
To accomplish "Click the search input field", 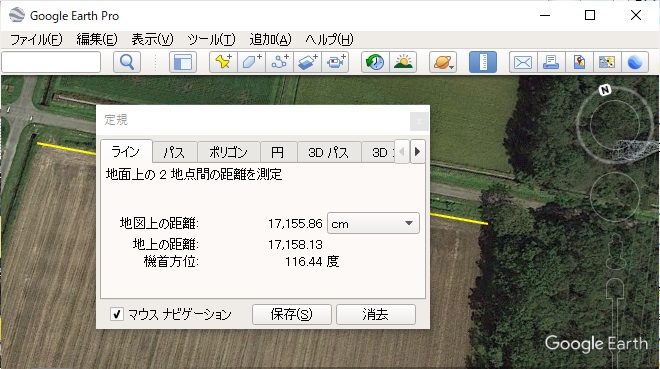I will 51,62.
